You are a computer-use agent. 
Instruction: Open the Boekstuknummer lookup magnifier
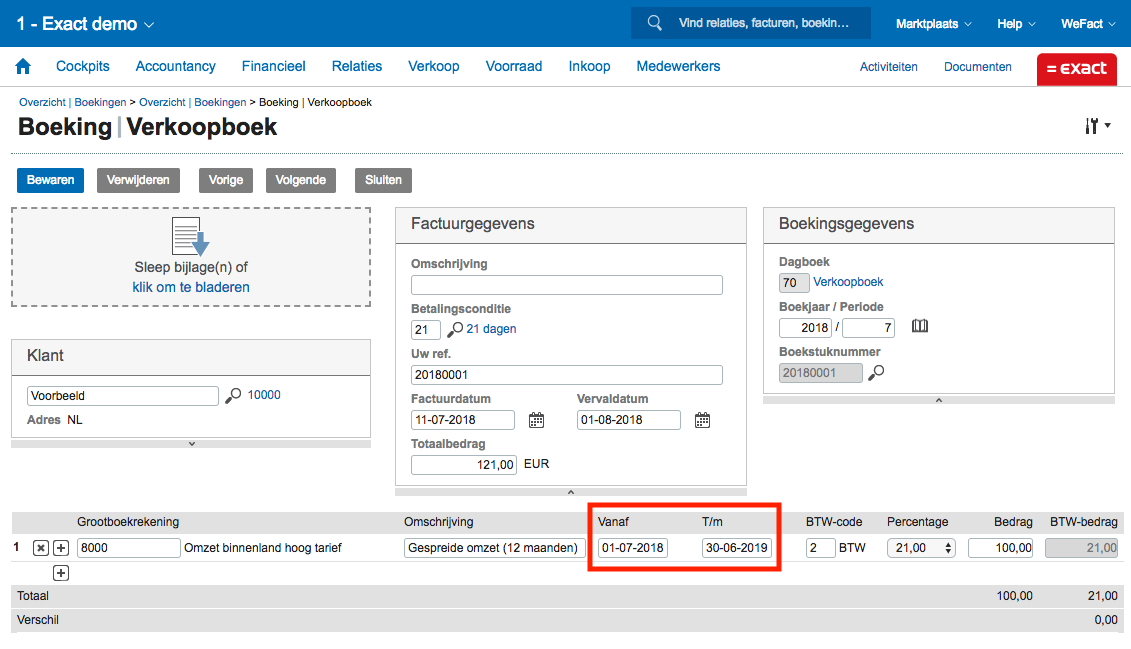point(876,373)
